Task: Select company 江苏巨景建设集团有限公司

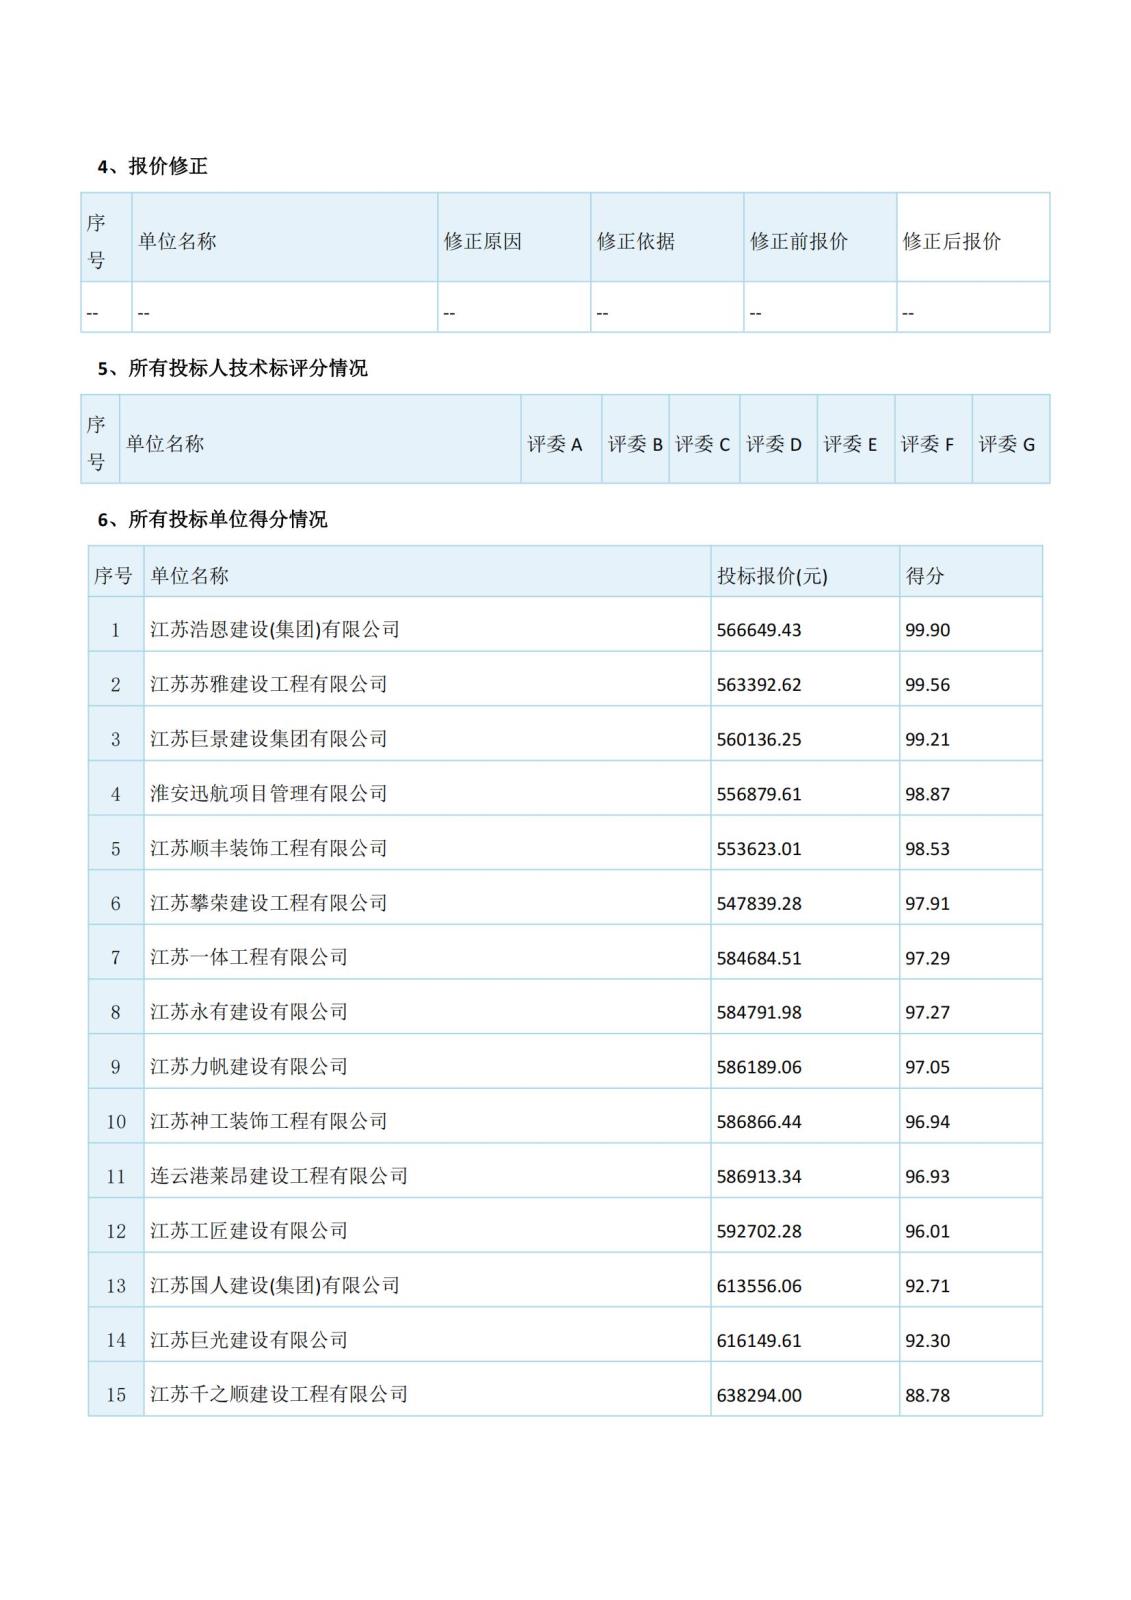Action: (269, 739)
